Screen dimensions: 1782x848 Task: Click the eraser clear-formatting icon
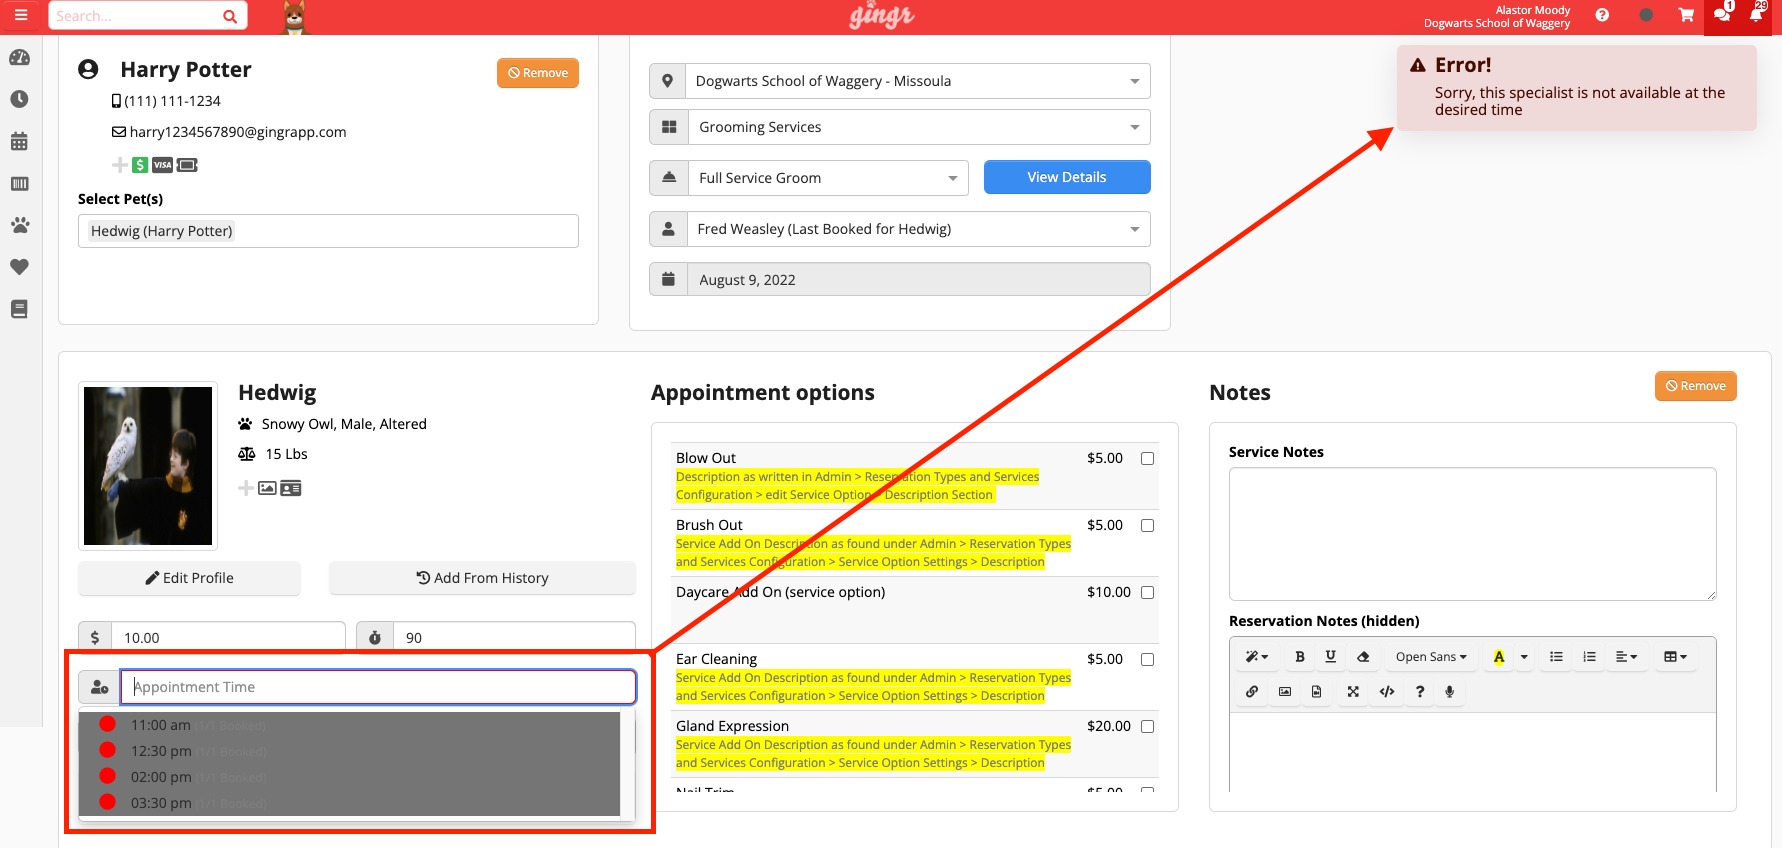[1362, 657]
